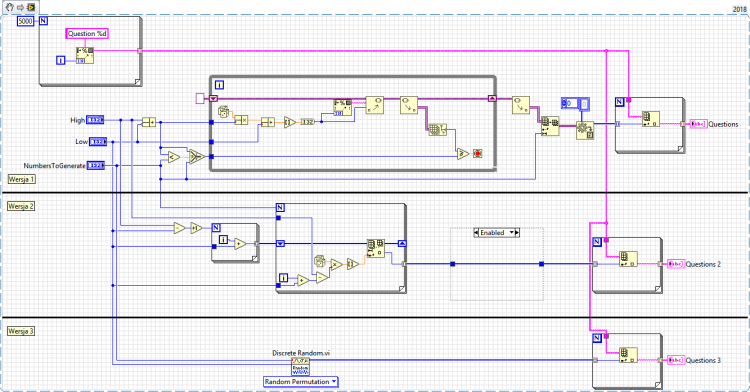This screenshot has height=392, width=750.
Task: Click the Discrete Random.vi node
Action: pos(300,367)
